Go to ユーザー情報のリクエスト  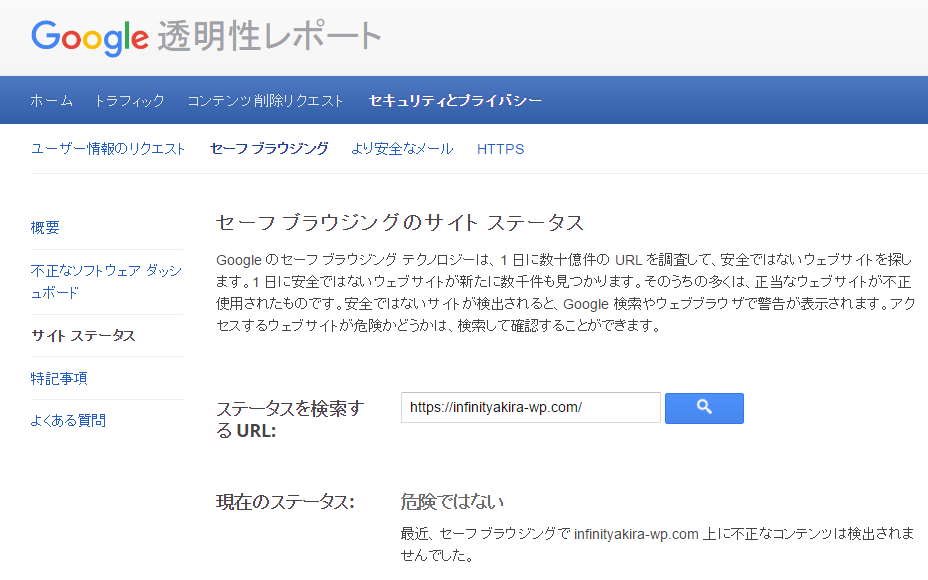tap(108, 149)
